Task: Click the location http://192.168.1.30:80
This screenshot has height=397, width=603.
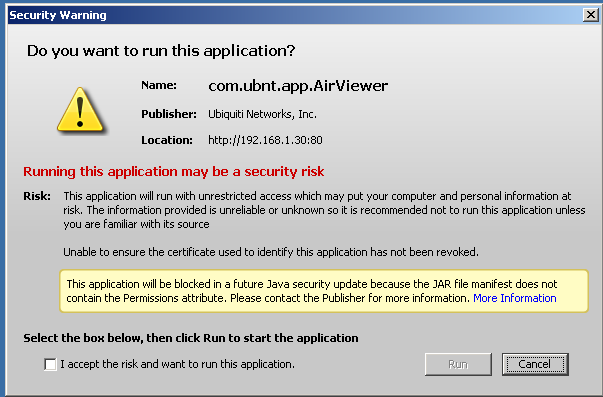Action: [265, 140]
